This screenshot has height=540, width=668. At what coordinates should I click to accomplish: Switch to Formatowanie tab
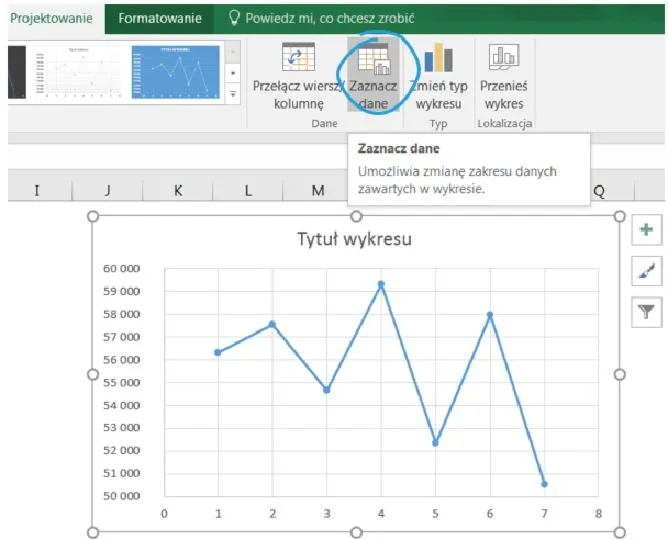(x=160, y=18)
